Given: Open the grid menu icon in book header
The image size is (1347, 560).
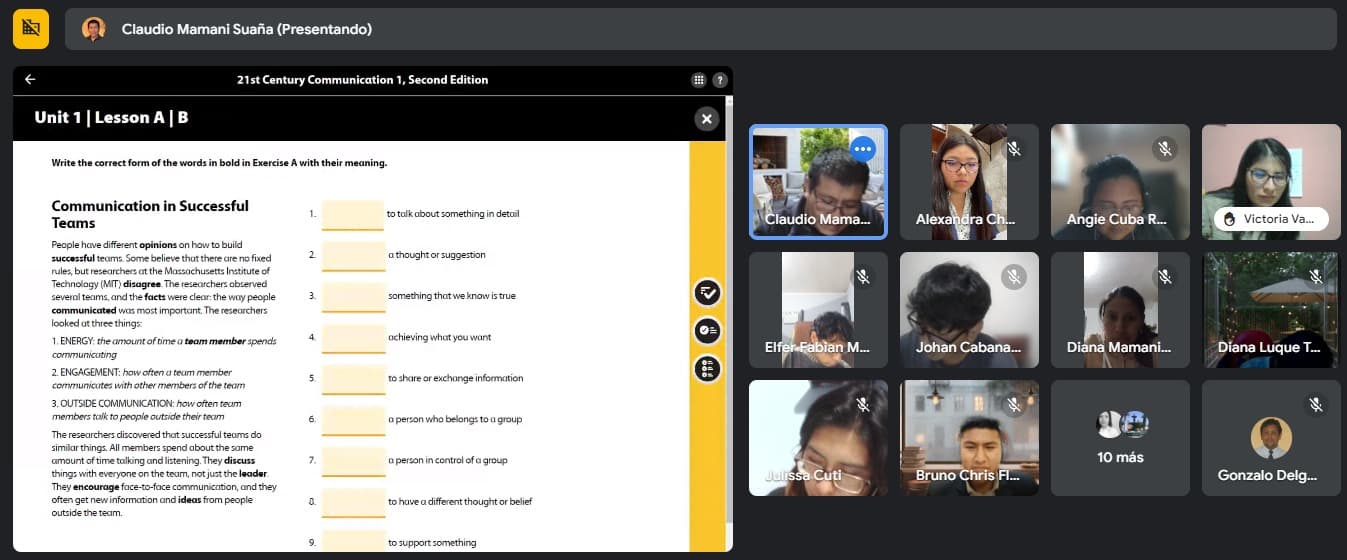Looking at the screenshot, I should [x=699, y=80].
